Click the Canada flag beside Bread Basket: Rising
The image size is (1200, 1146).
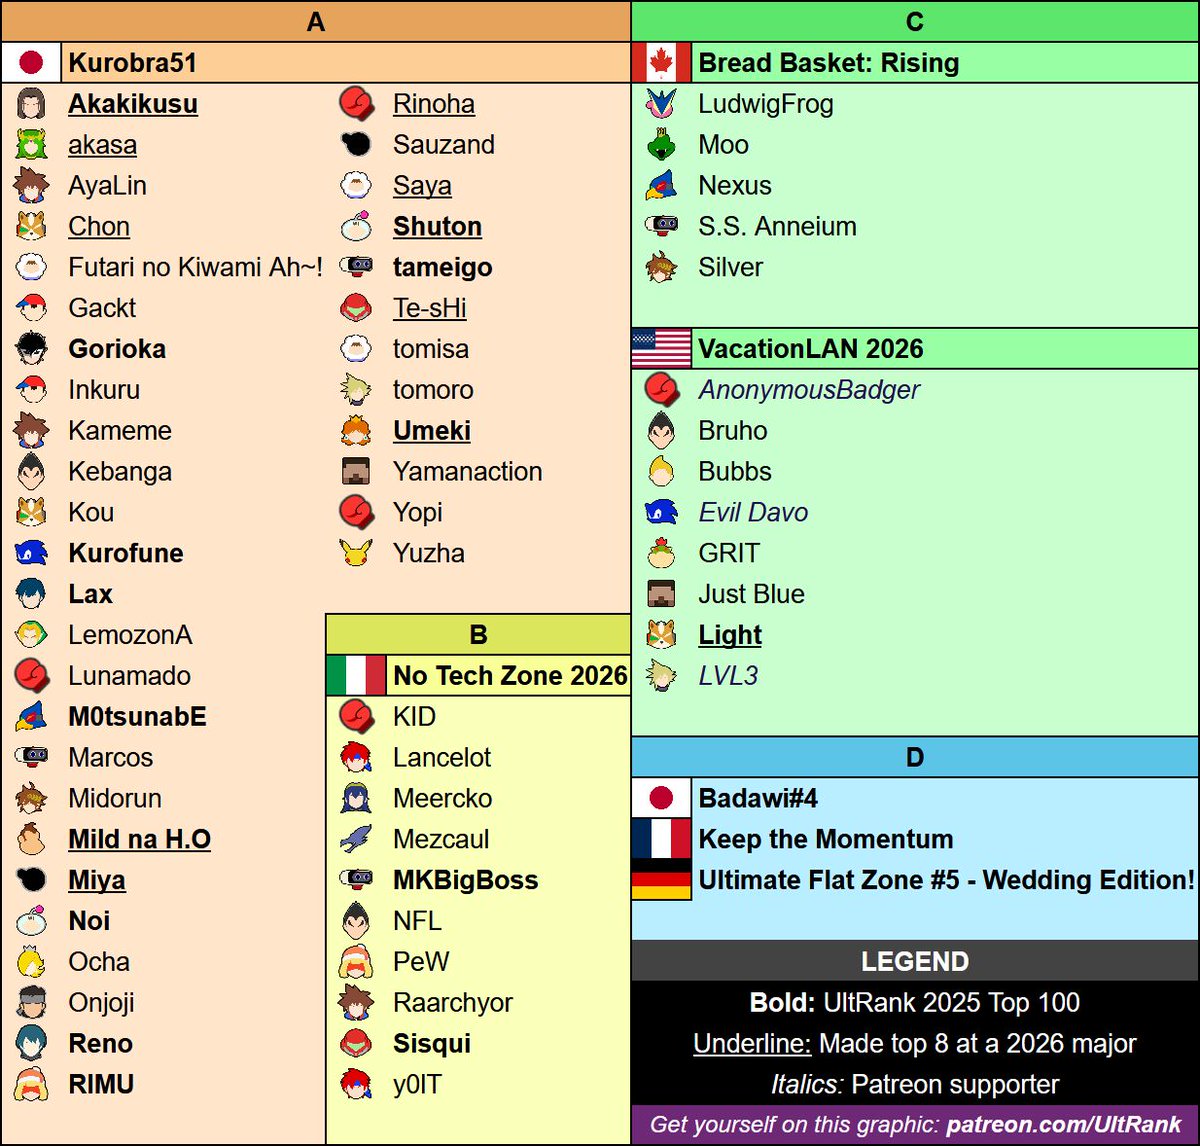point(661,62)
